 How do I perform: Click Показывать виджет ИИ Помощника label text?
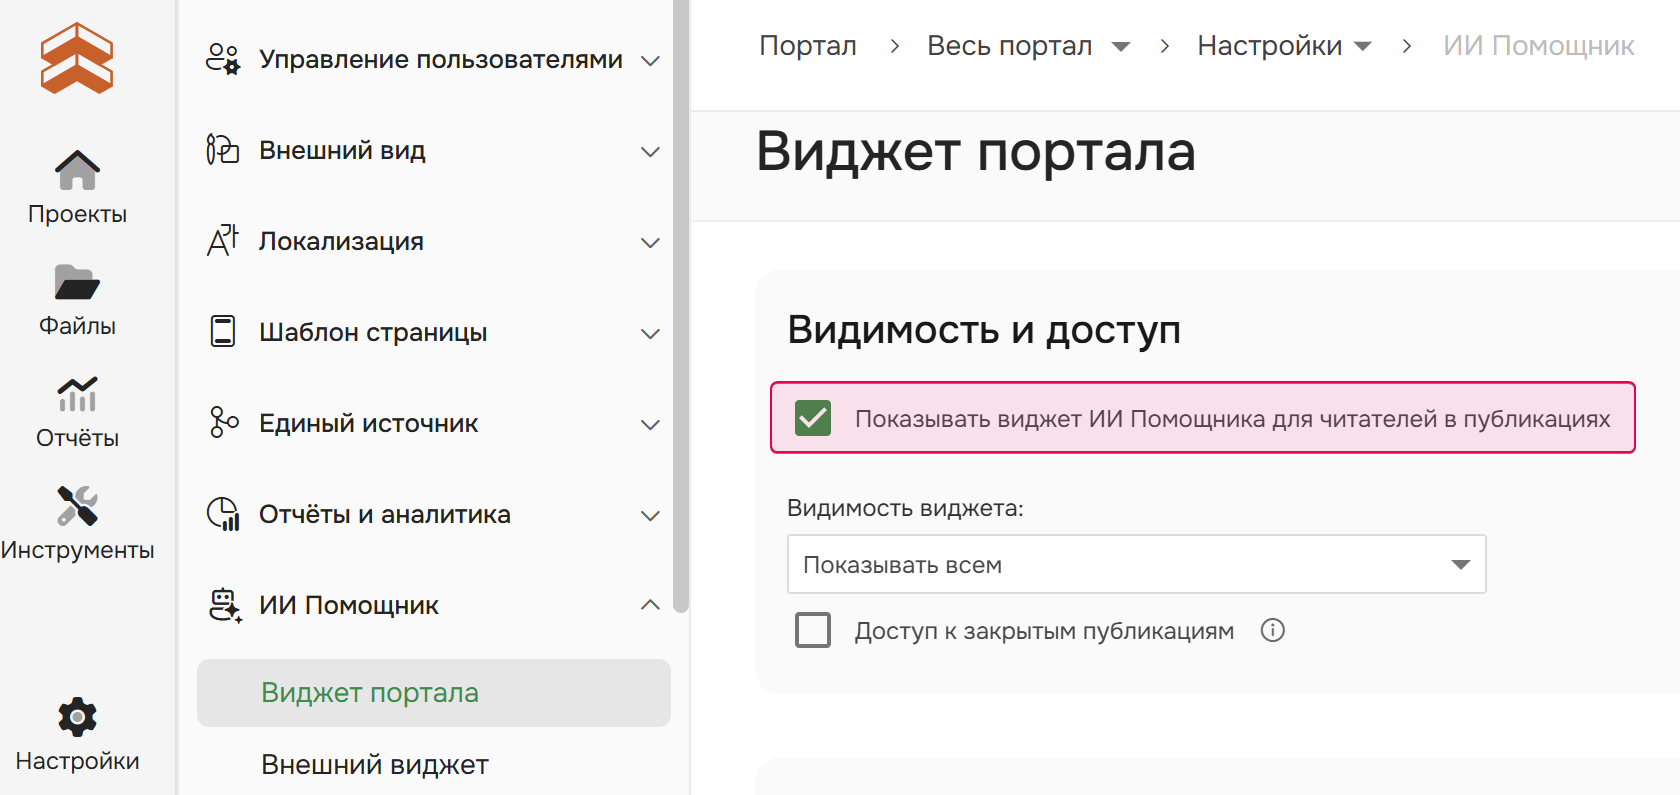(1232, 418)
